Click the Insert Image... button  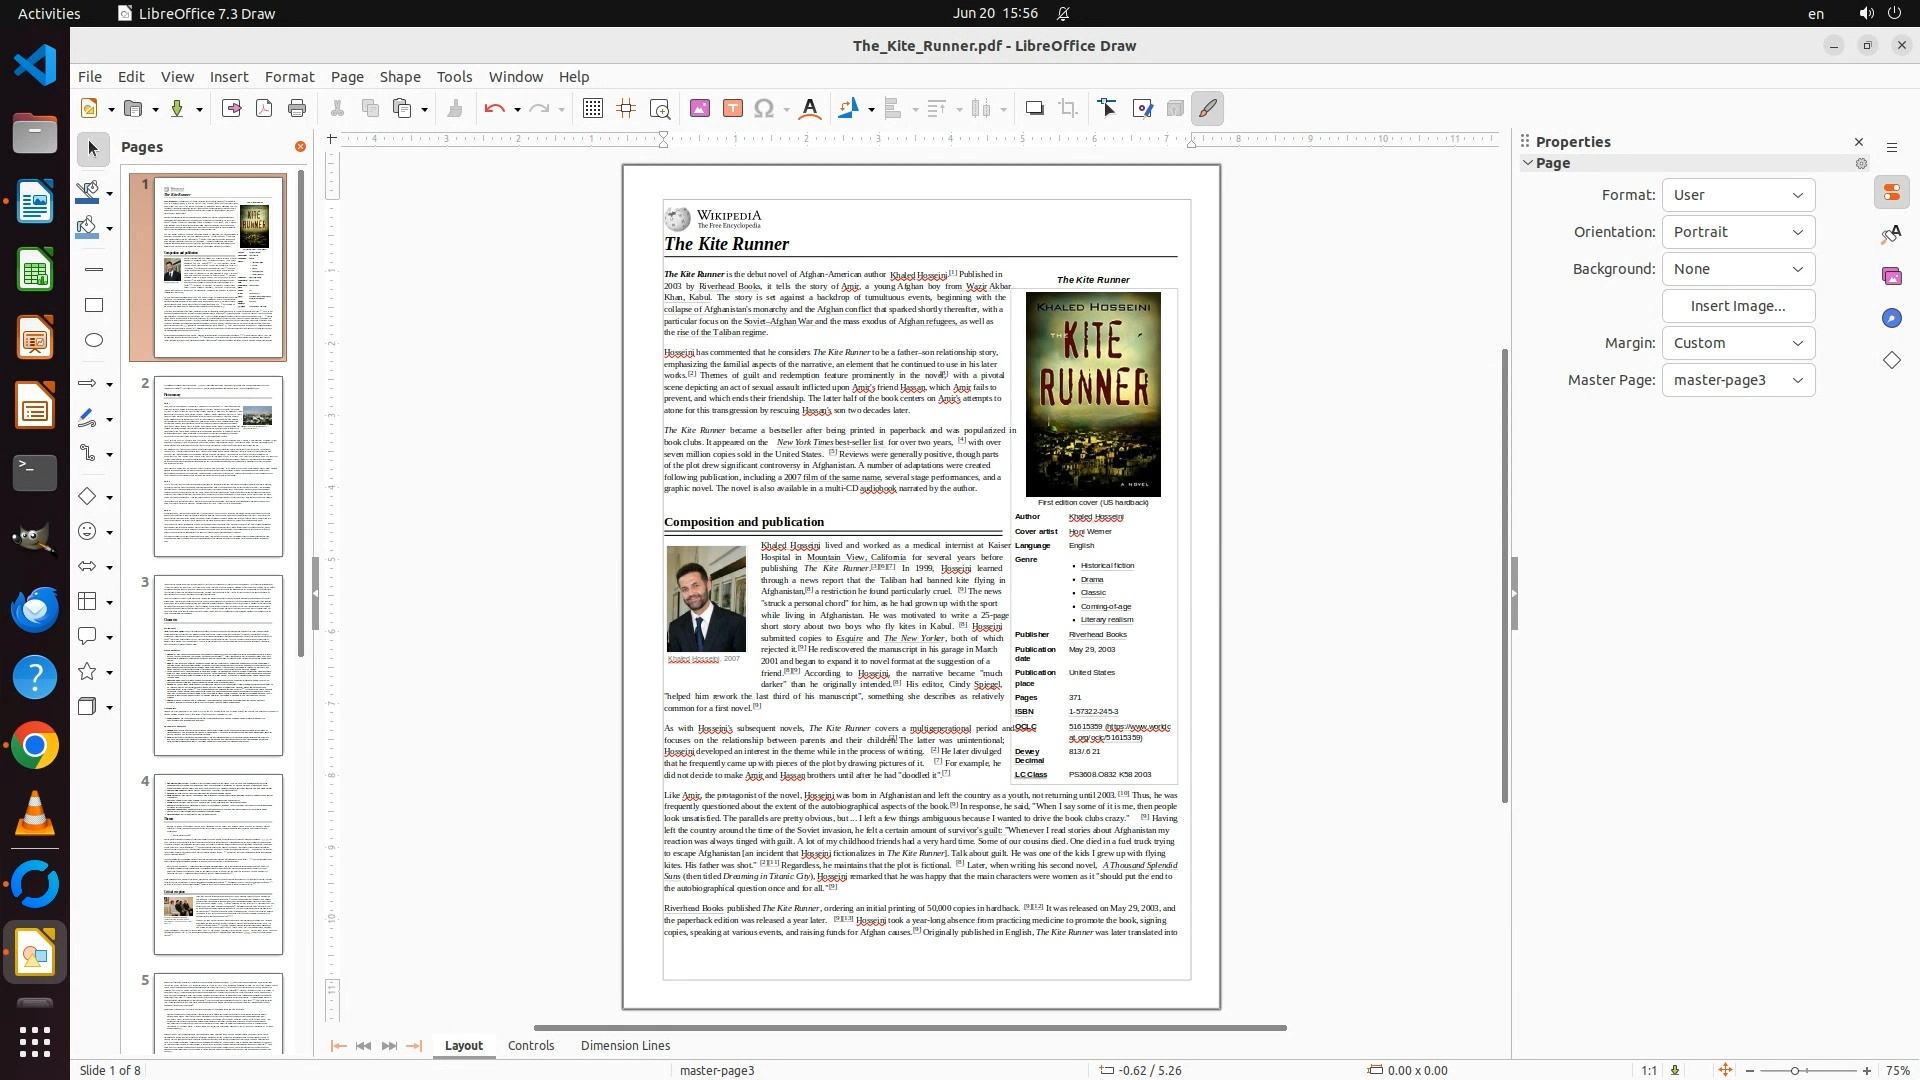pyautogui.click(x=1738, y=306)
